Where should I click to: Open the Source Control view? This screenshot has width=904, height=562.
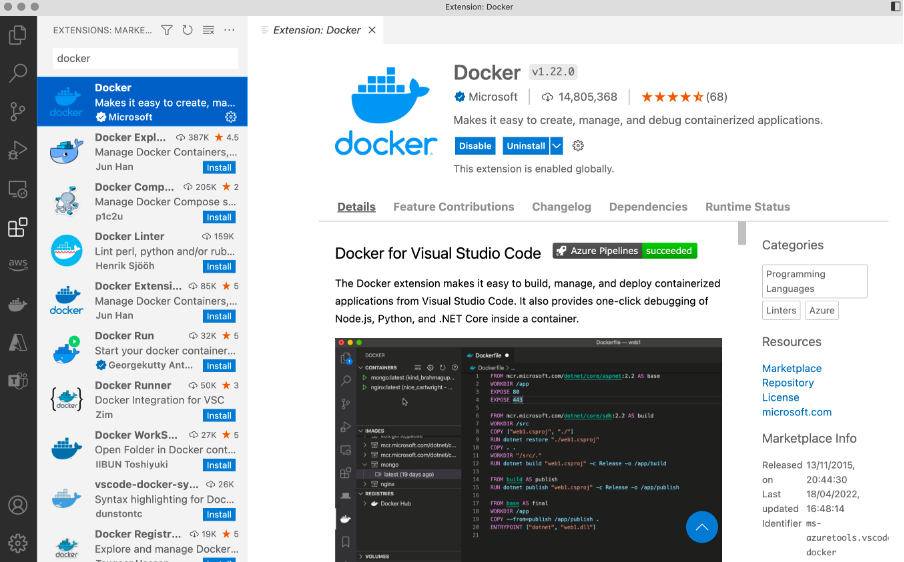17,111
